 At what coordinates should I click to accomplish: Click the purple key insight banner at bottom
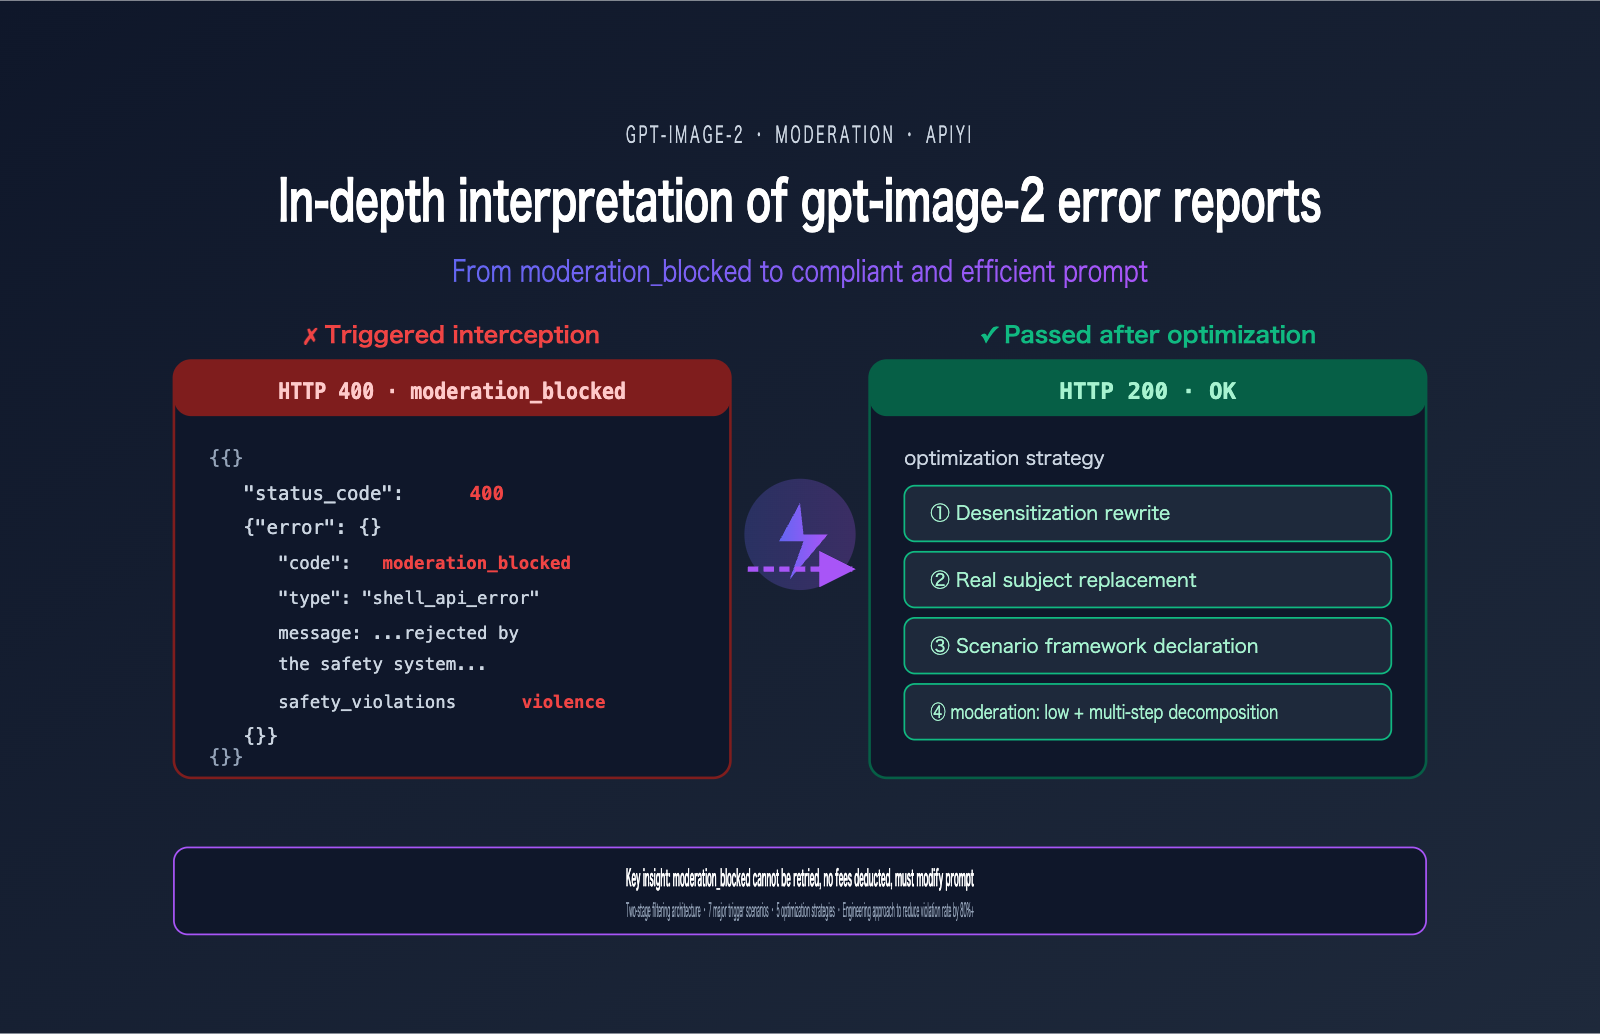pos(800,891)
